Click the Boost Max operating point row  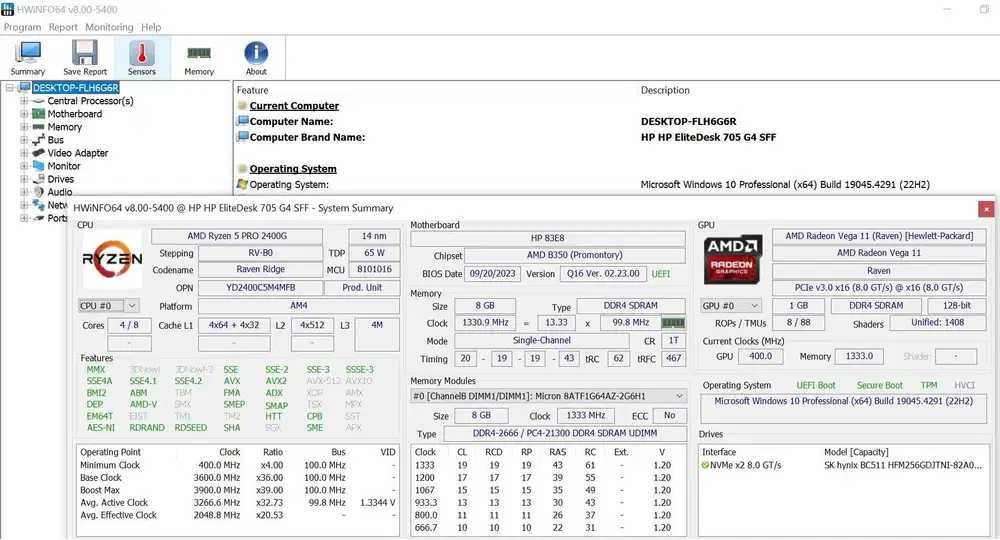pos(237,490)
